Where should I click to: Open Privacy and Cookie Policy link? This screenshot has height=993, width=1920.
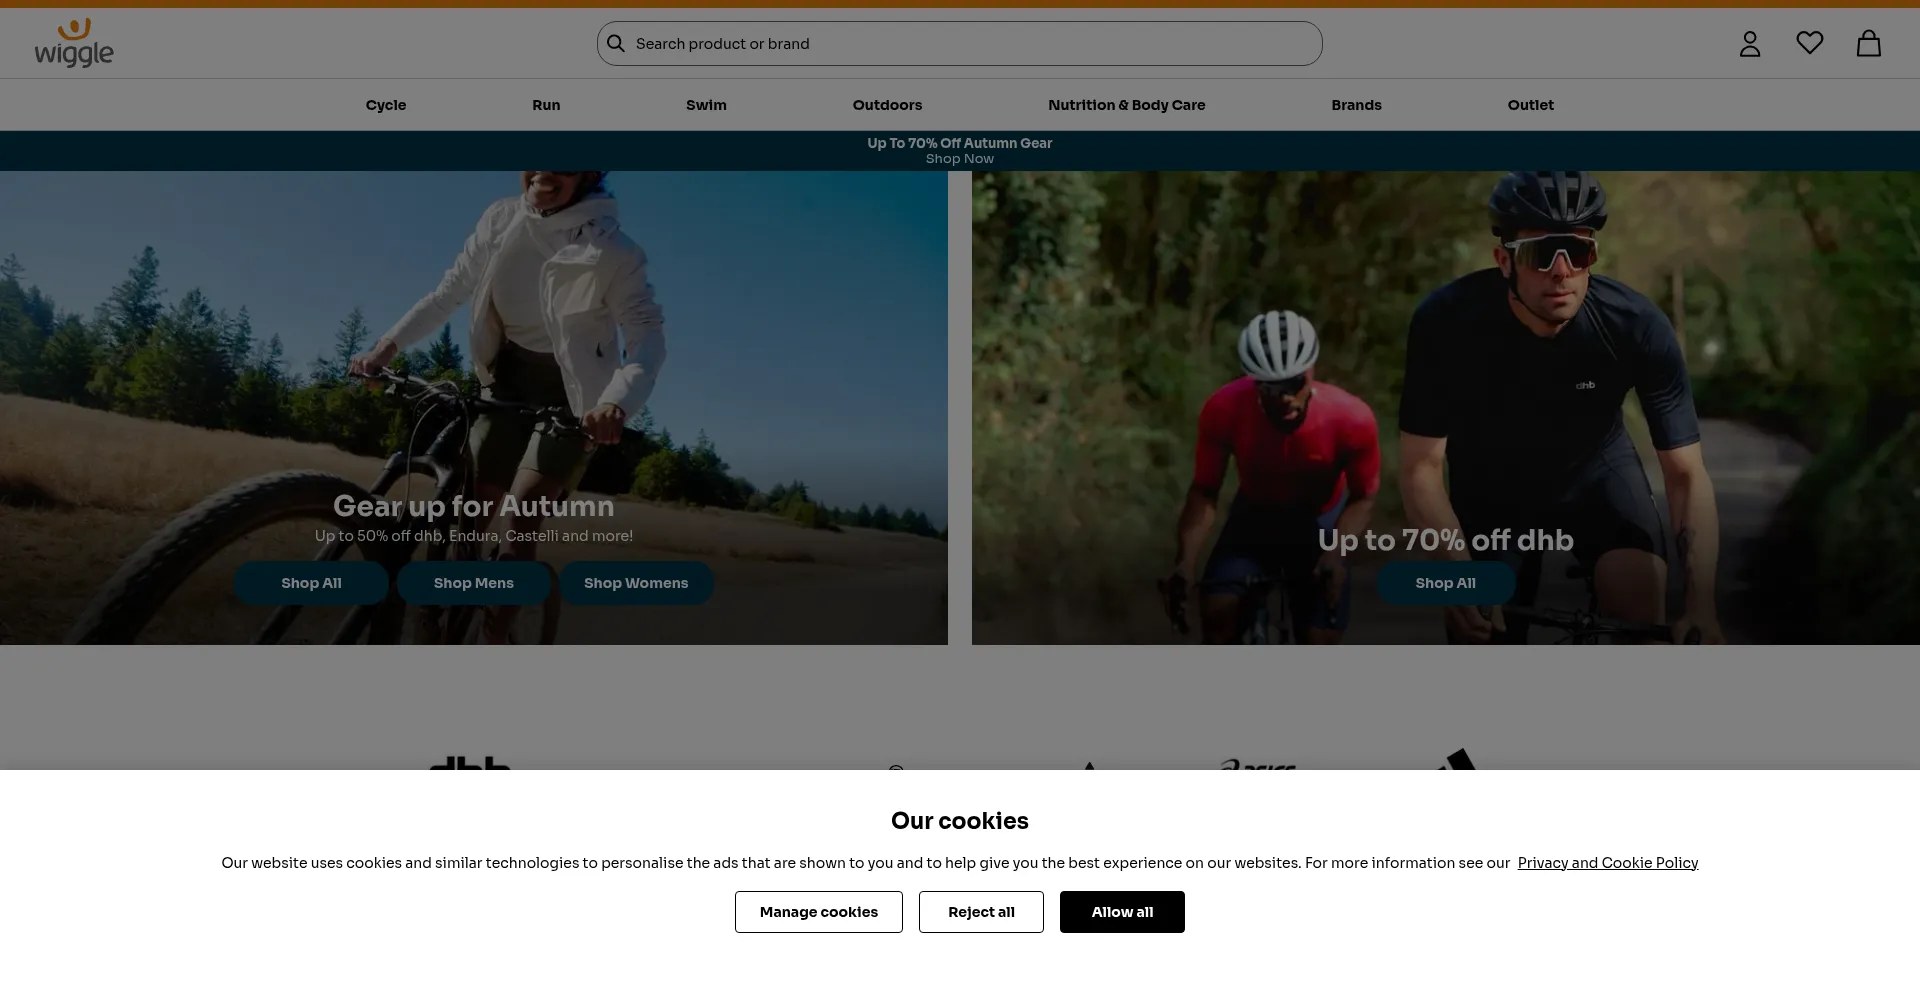pos(1607,863)
